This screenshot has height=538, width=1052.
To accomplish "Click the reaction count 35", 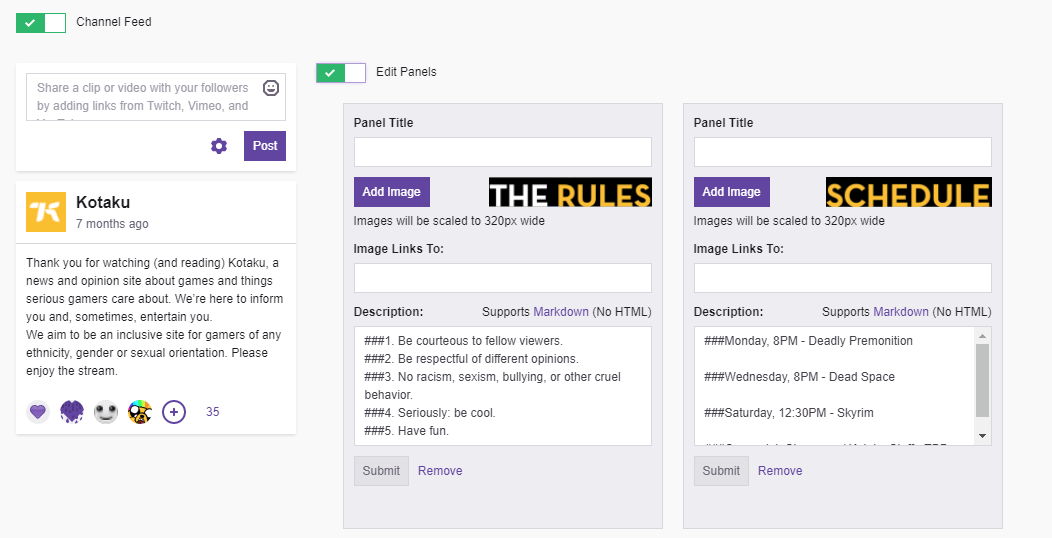I will tap(212, 411).
